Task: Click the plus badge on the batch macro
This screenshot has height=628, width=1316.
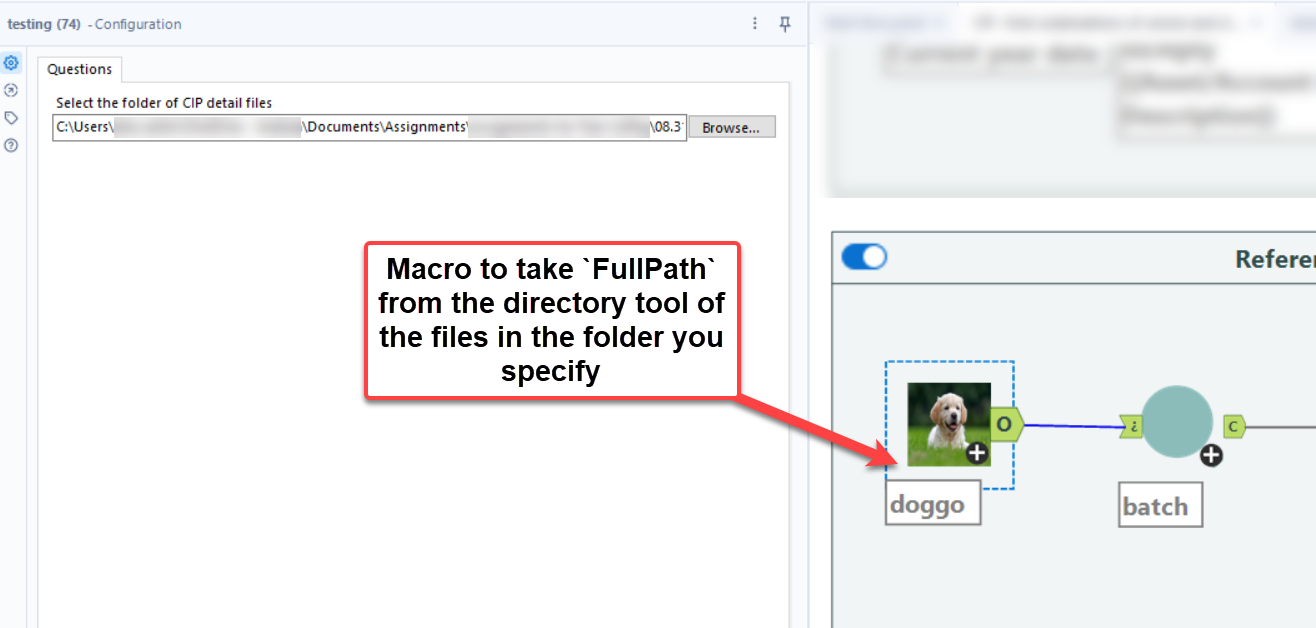Action: pos(1211,456)
